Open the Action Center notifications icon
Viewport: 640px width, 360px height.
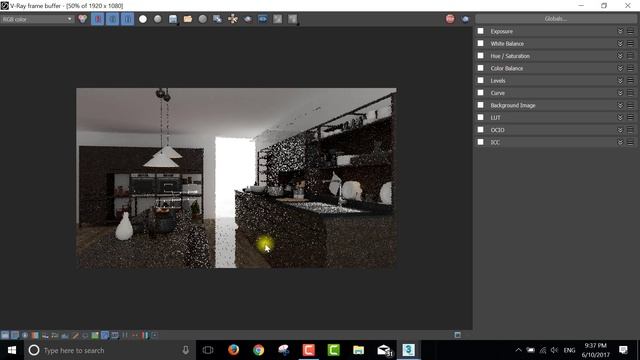(x=623, y=350)
